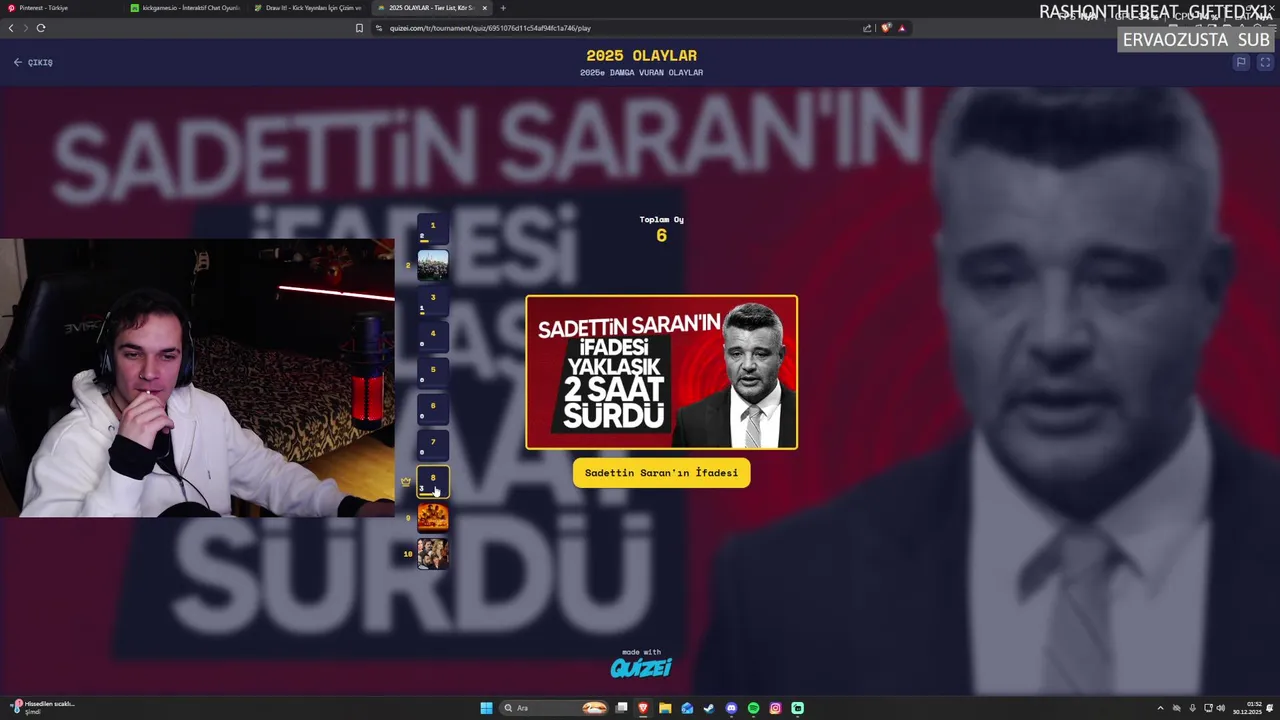The image size is (1280, 720).
Task: Open a new browser tab
Action: coord(503,8)
